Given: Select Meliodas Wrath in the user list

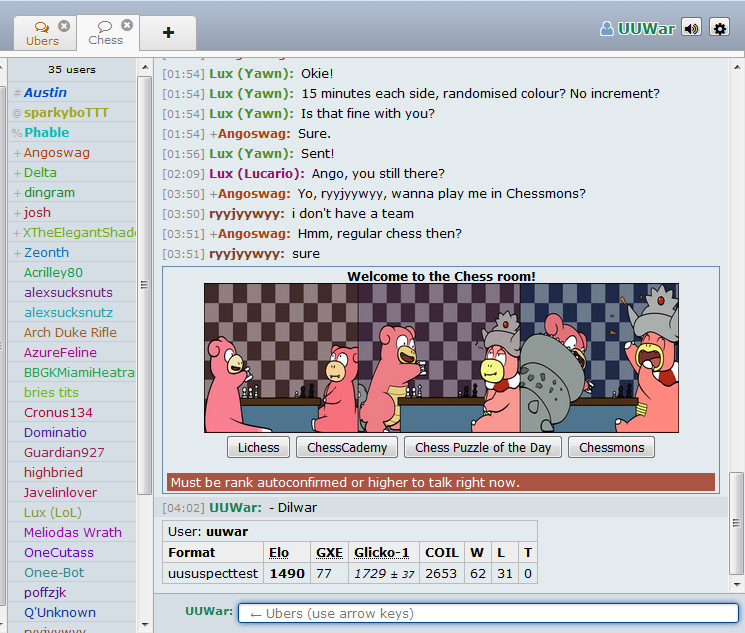Looking at the screenshot, I should coord(72,532).
